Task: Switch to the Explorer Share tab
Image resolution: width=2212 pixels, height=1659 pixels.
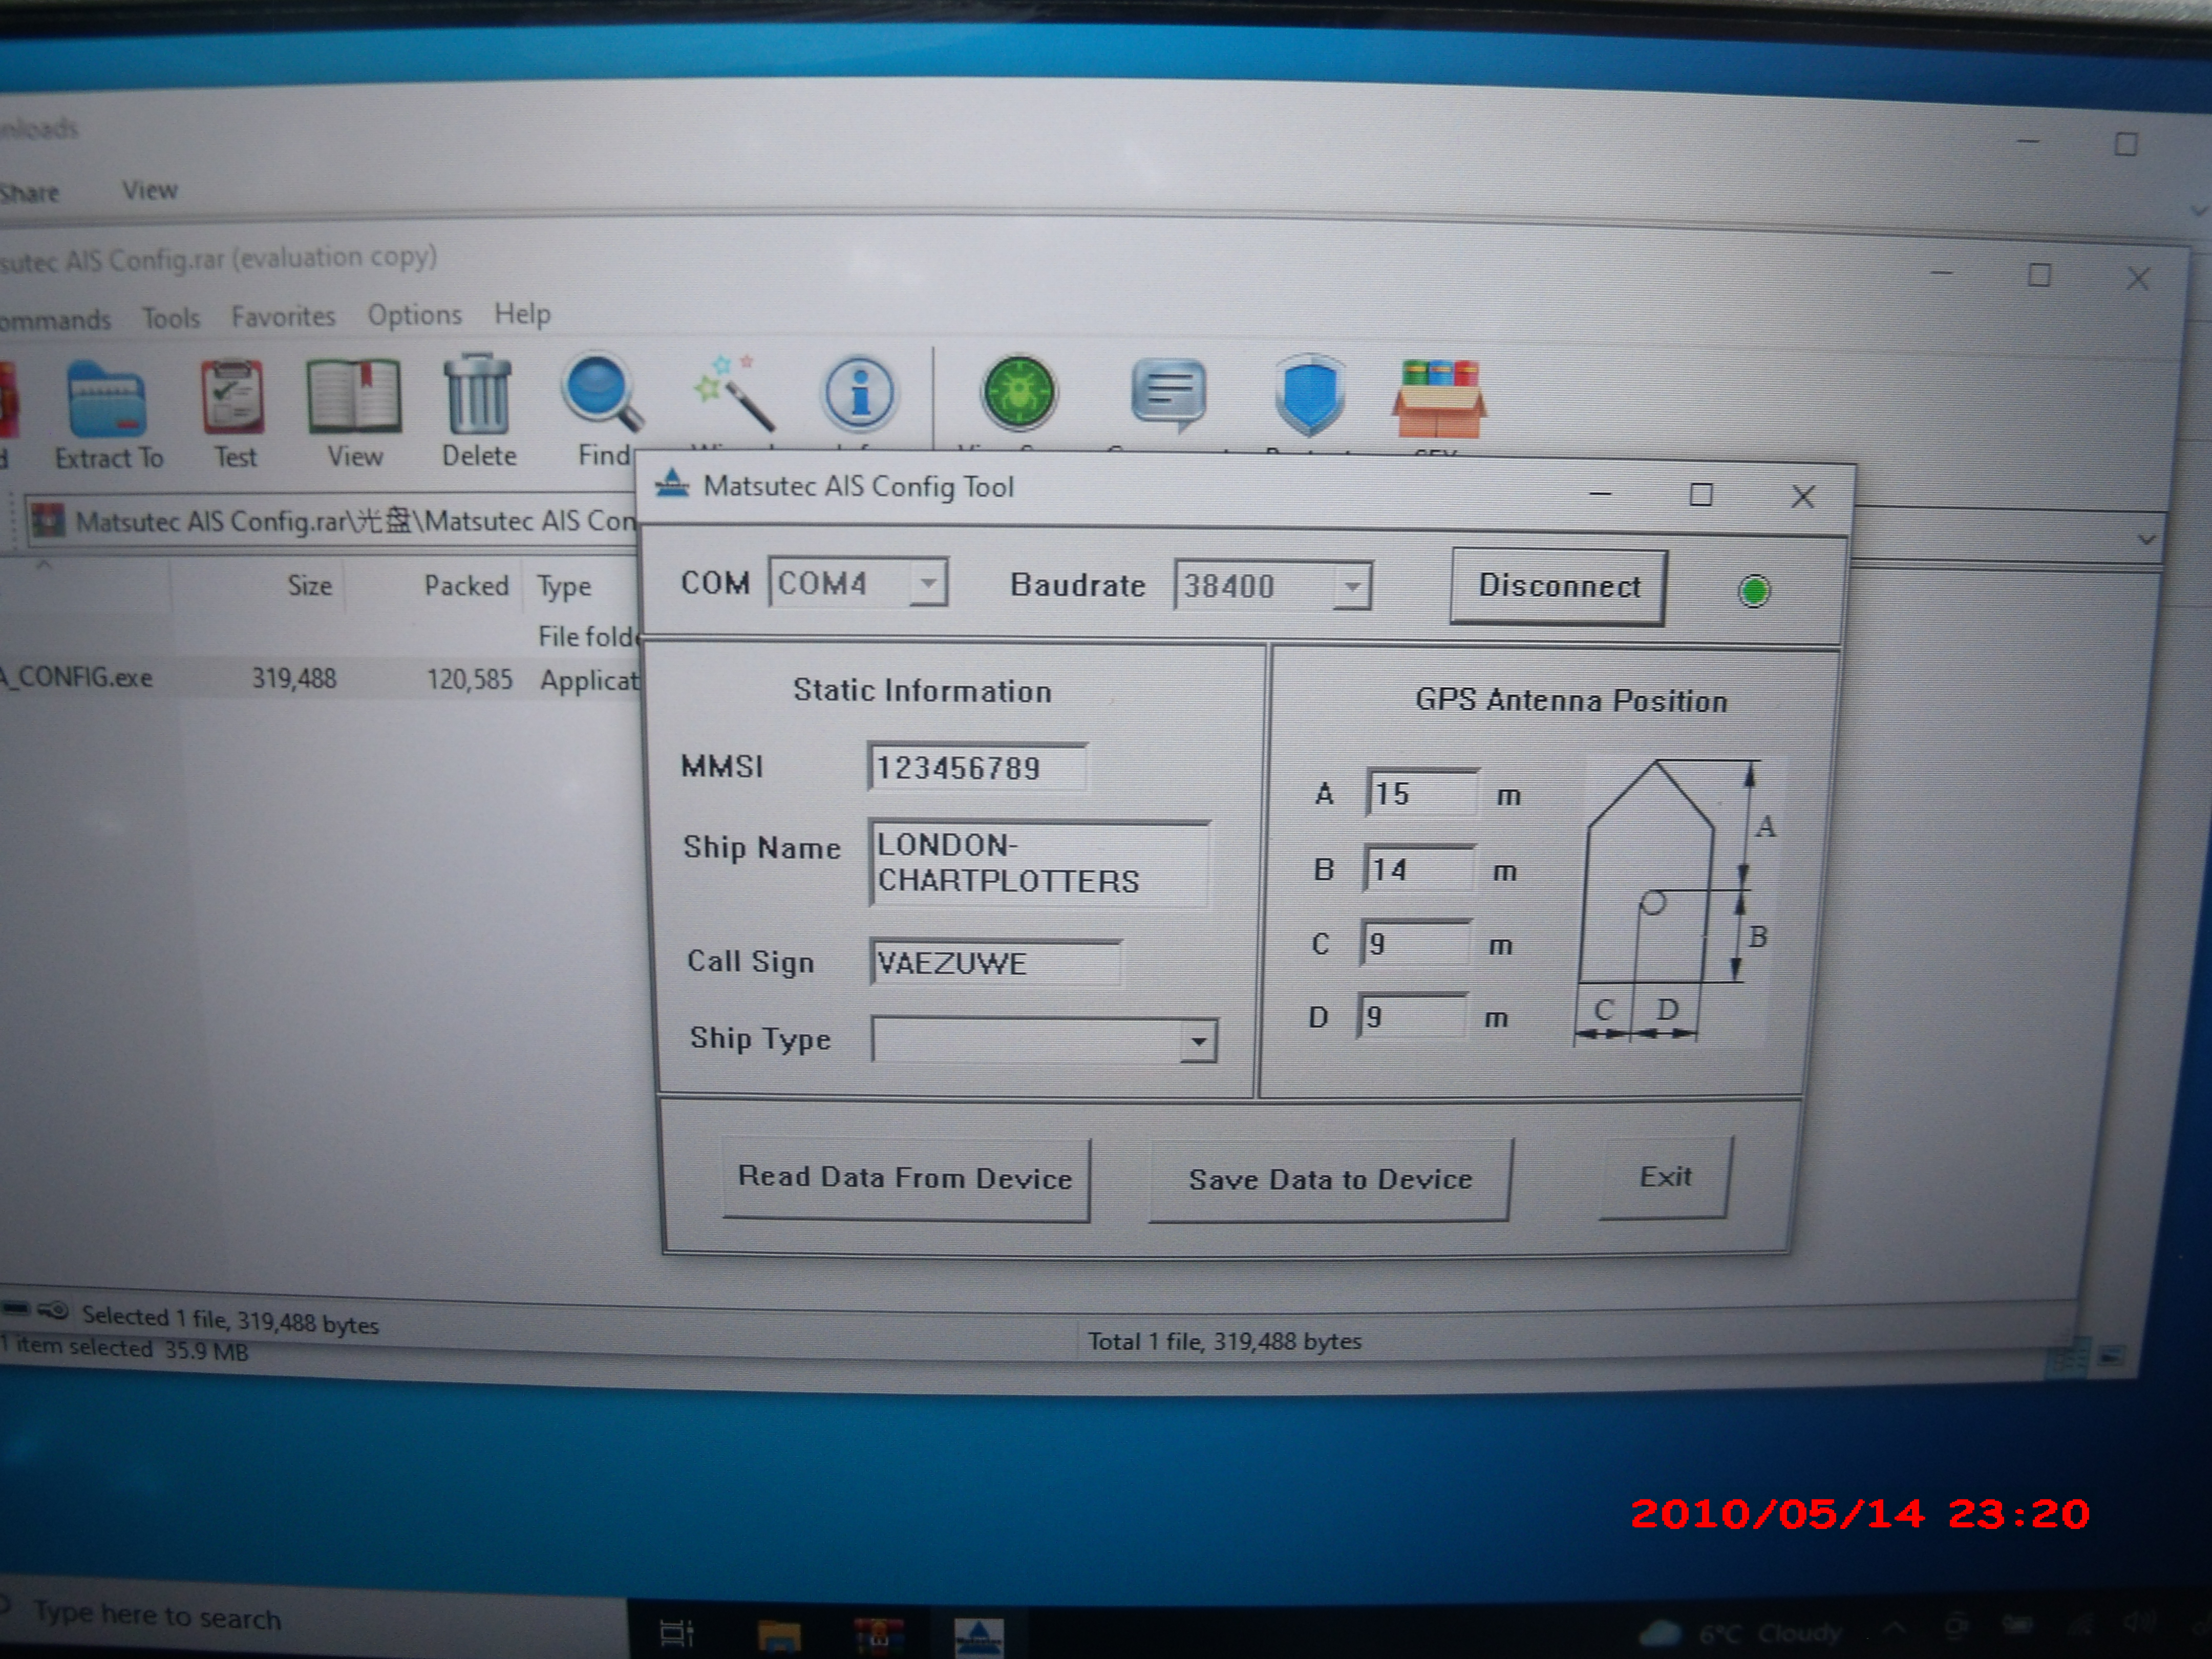Action: (x=29, y=192)
